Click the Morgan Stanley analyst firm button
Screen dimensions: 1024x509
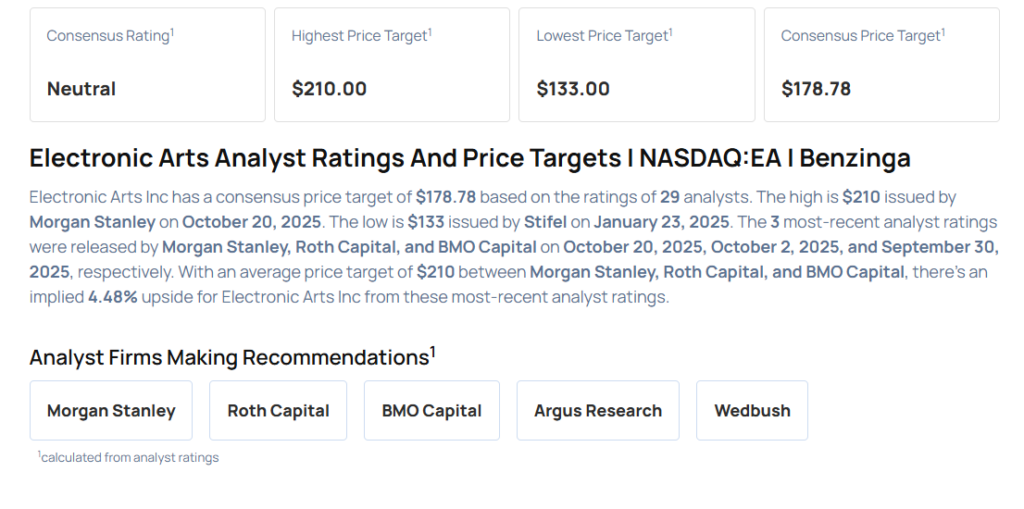(111, 410)
